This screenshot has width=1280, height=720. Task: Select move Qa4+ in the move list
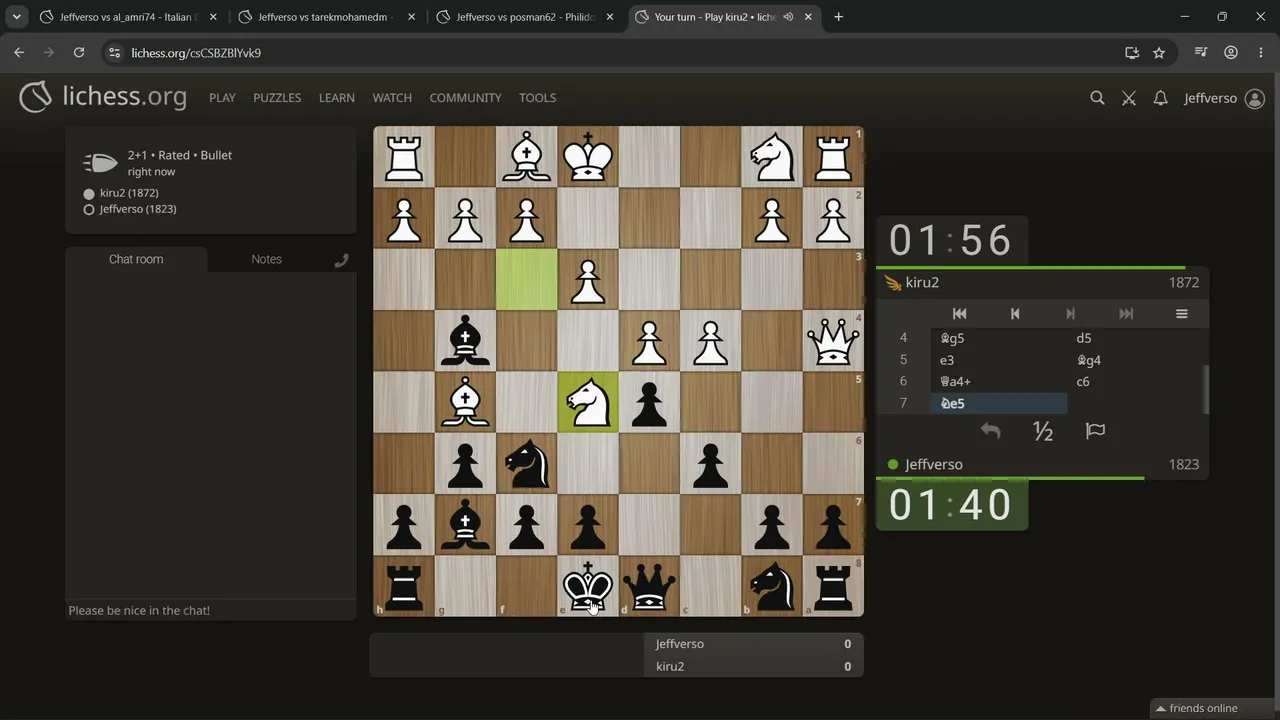pyautogui.click(x=999, y=382)
